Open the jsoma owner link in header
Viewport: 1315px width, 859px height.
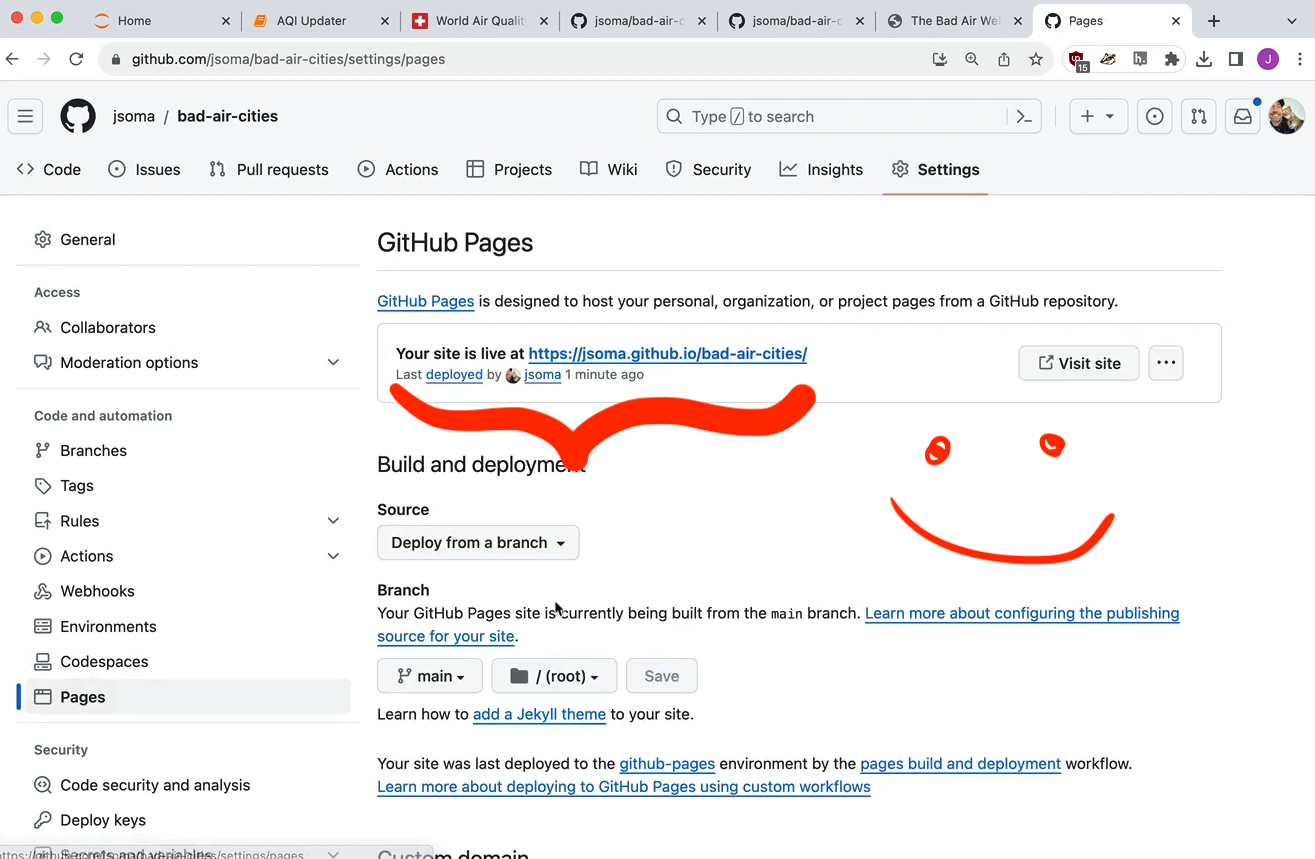point(133,116)
